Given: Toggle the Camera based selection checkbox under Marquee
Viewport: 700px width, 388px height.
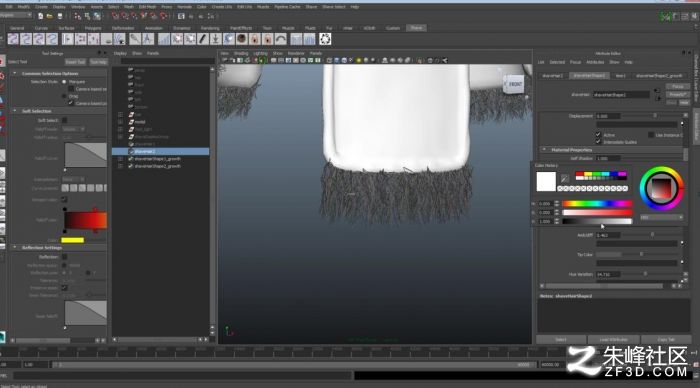Looking at the screenshot, I should click(71, 89).
